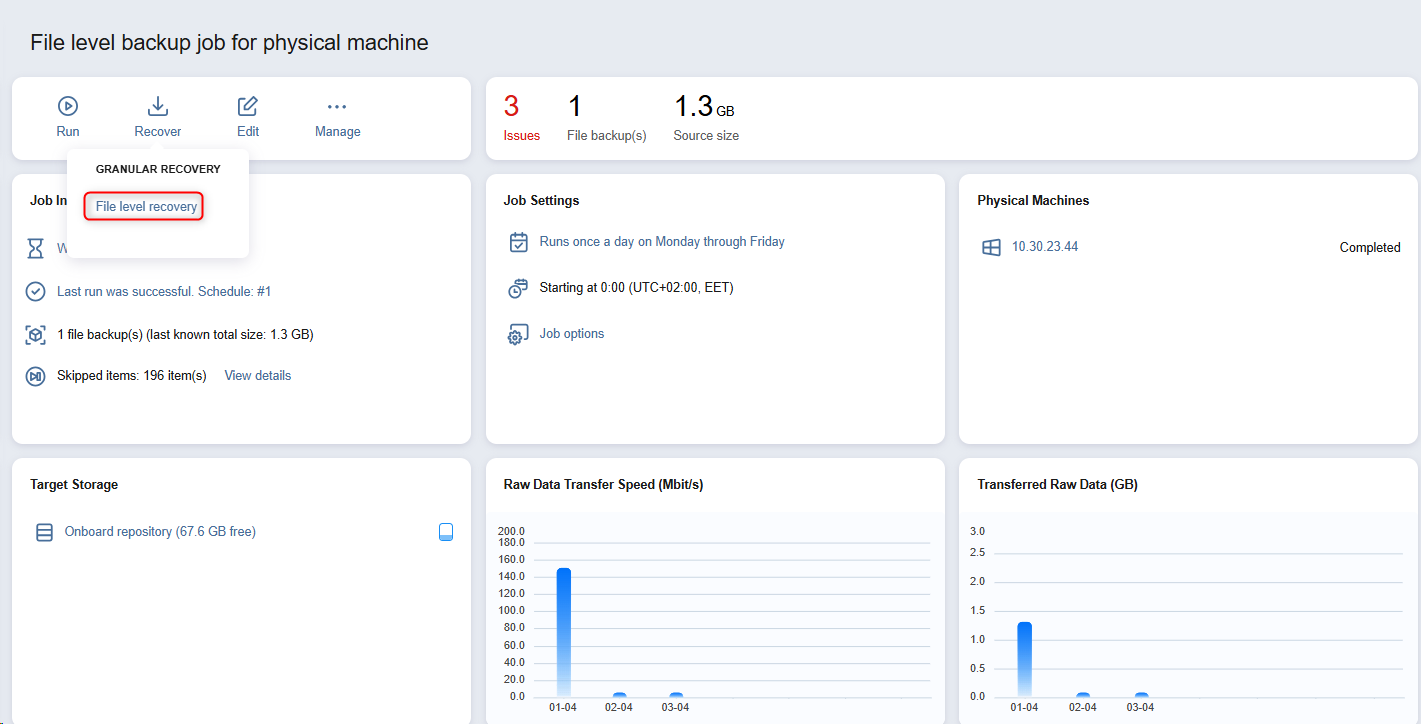Click the skipped items icon
The width and height of the screenshot is (1421, 724).
click(36, 376)
